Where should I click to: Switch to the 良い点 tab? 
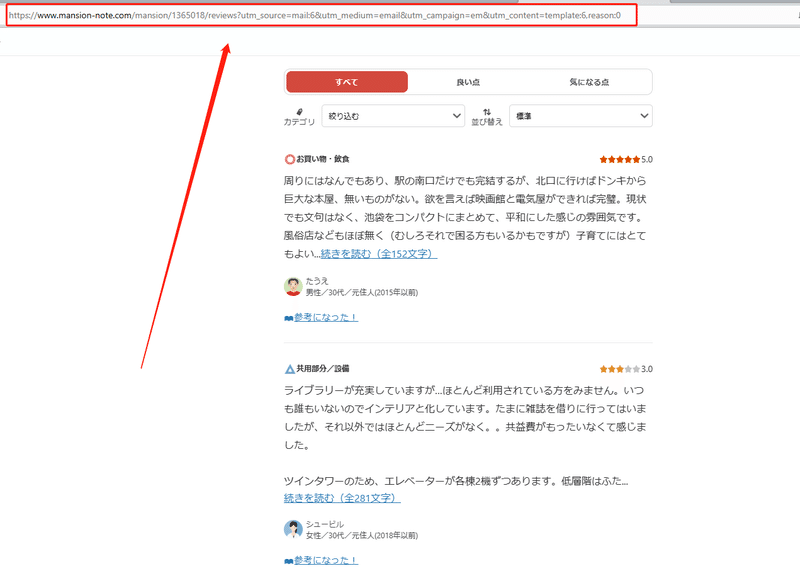(468, 82)
